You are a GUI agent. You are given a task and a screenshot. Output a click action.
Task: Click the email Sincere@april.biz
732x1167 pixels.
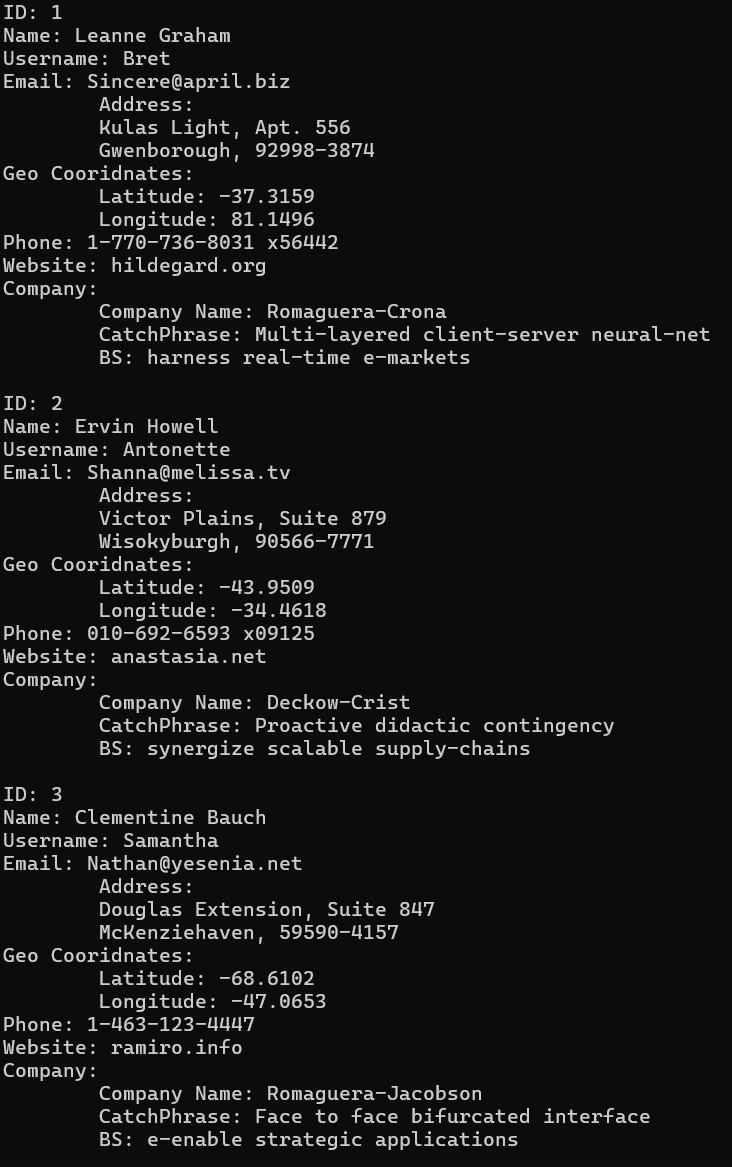(x=188, y=82)
